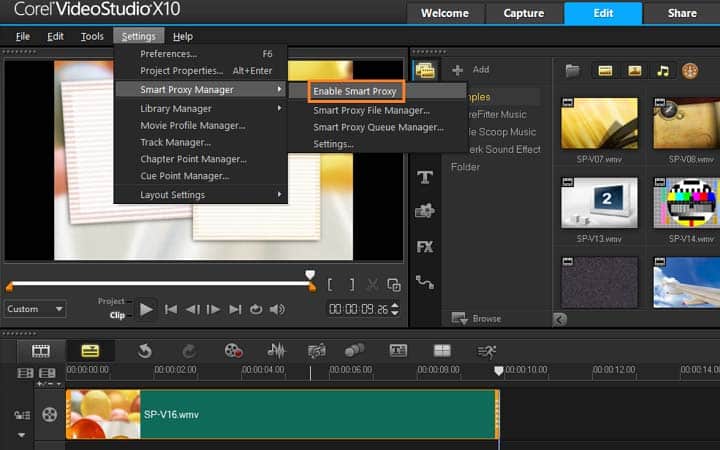Undo the last action in timeline toolbar
The width and height of the screenshot is (720, 450).
click(x=145, y=351)
